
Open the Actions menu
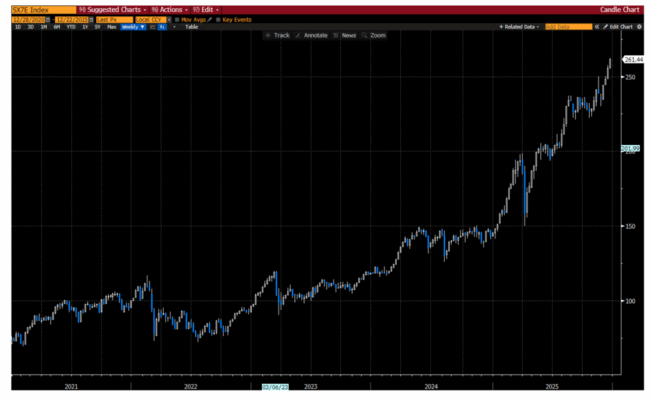[166, 9]
